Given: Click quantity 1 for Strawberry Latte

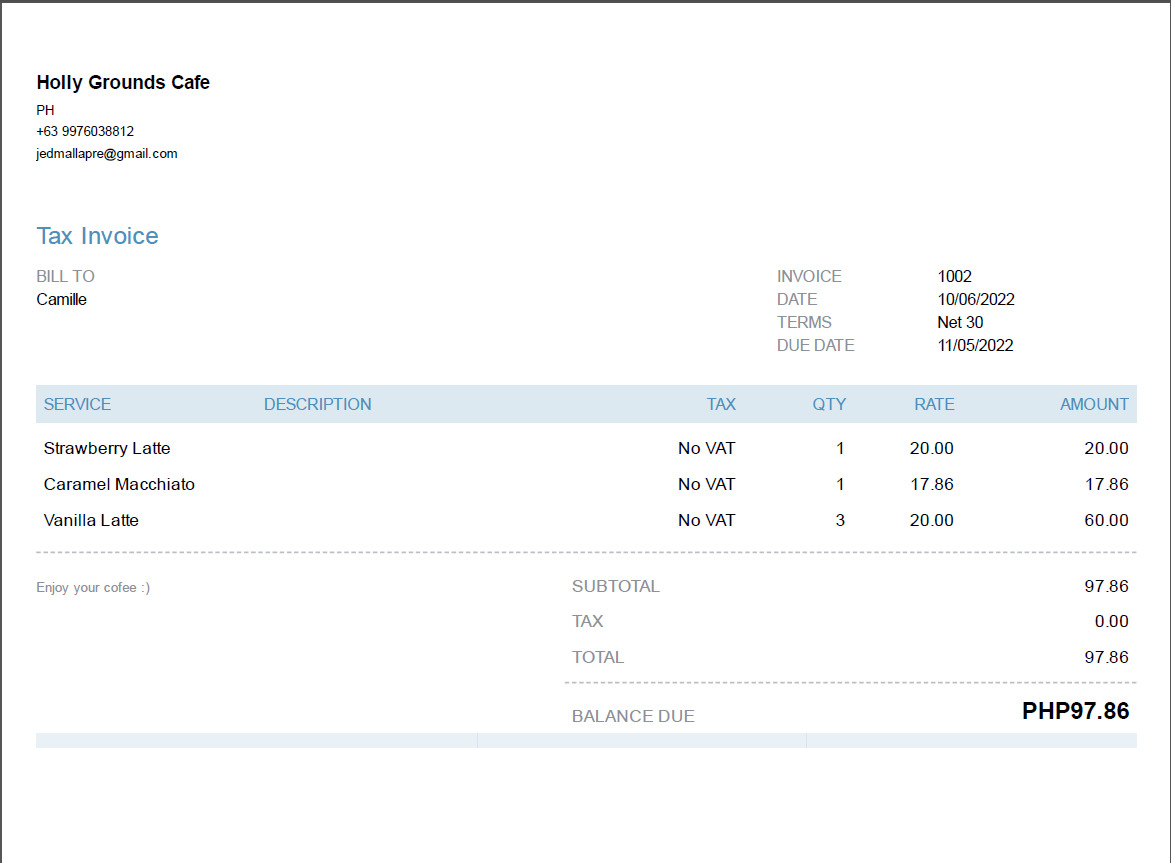Looking at the screenshot, I should [x=840, y=449].
